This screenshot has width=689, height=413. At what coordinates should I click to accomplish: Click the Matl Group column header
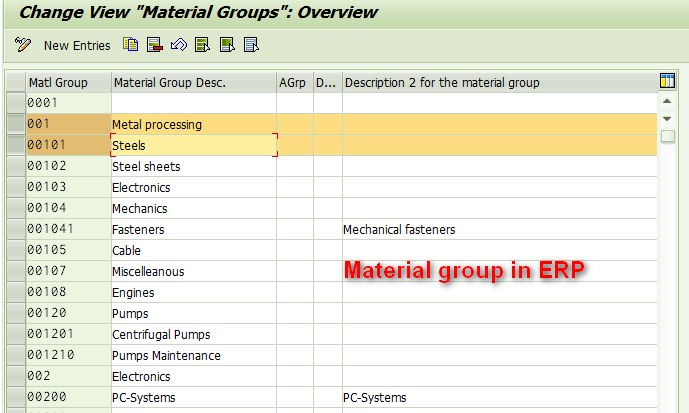(69, 82)
